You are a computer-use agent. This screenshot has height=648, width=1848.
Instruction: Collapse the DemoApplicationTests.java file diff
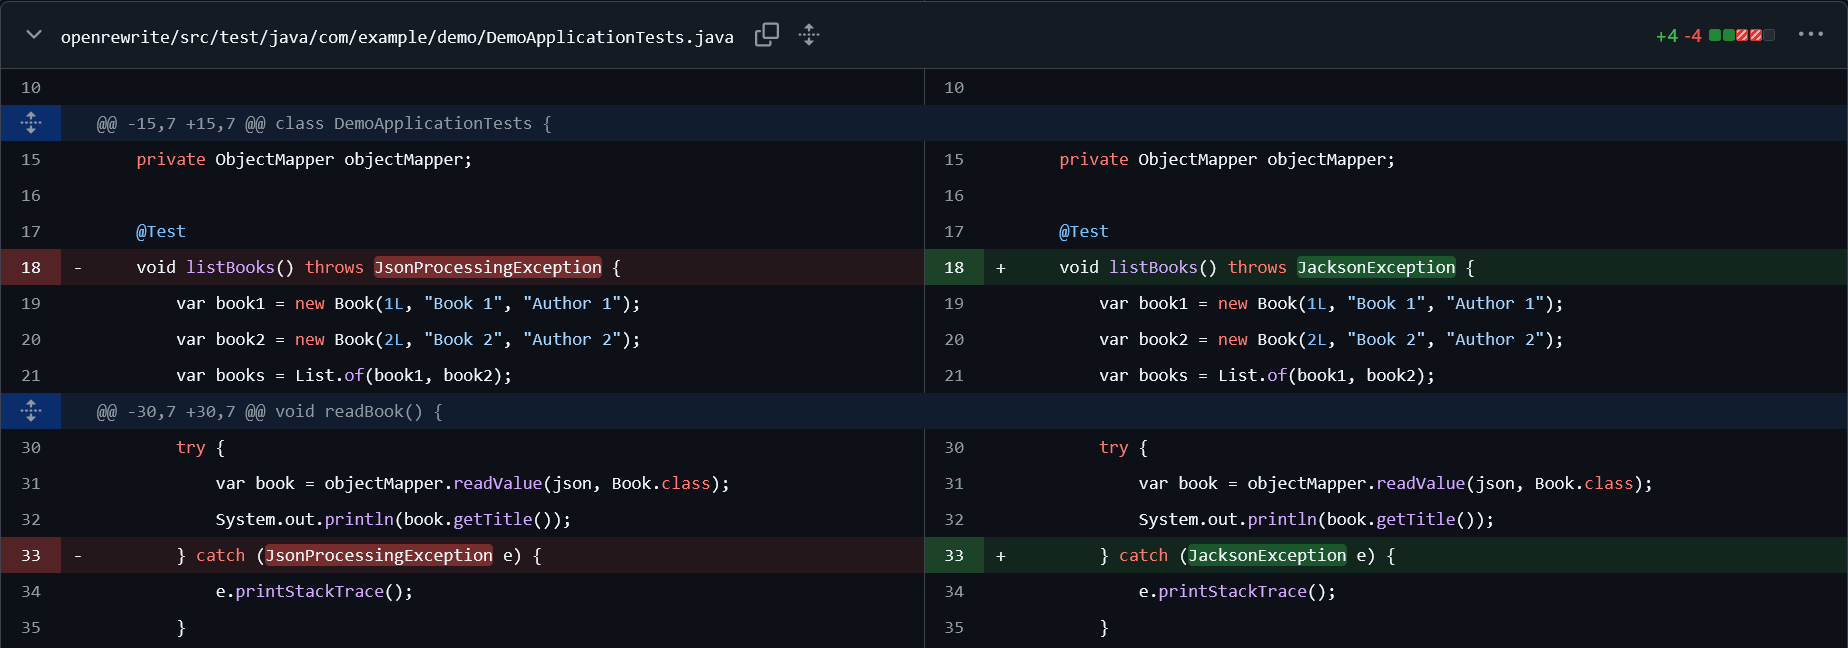point(34,35)
